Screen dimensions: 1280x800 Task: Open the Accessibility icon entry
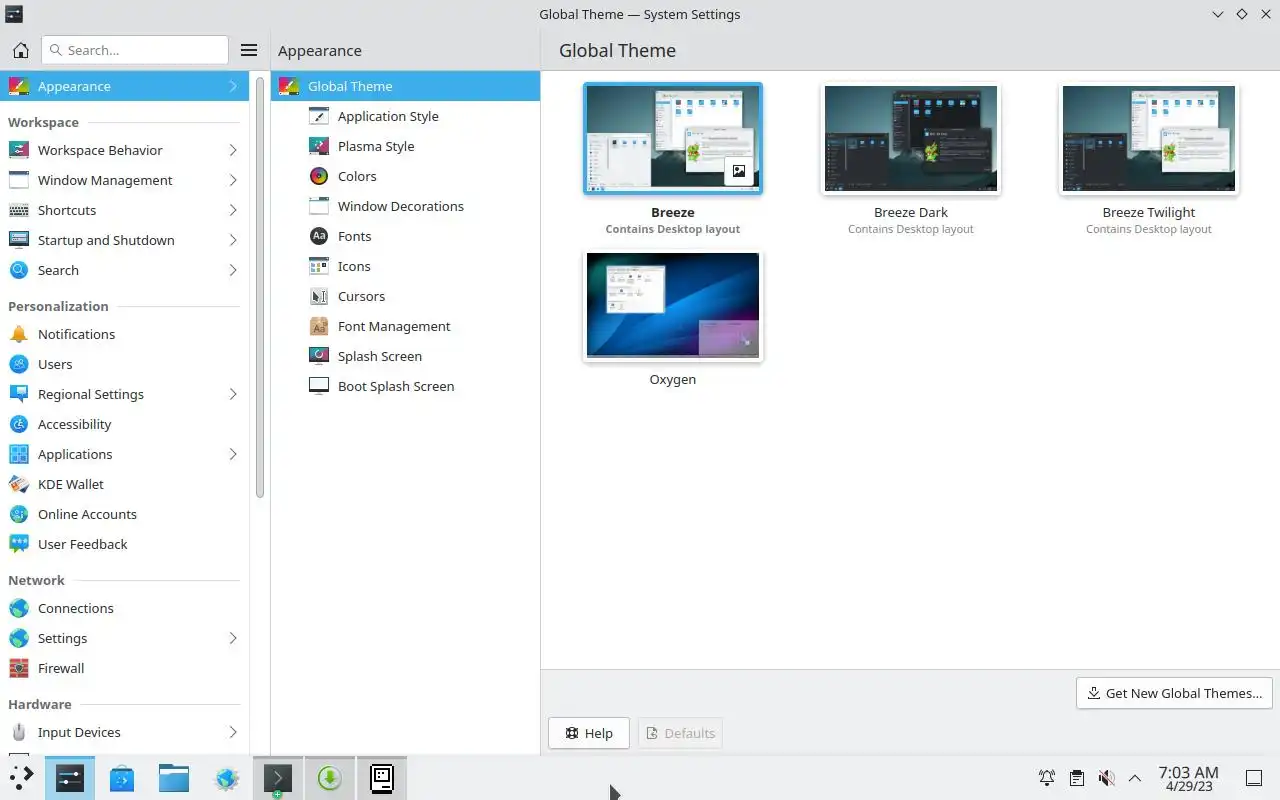[19, 424]
